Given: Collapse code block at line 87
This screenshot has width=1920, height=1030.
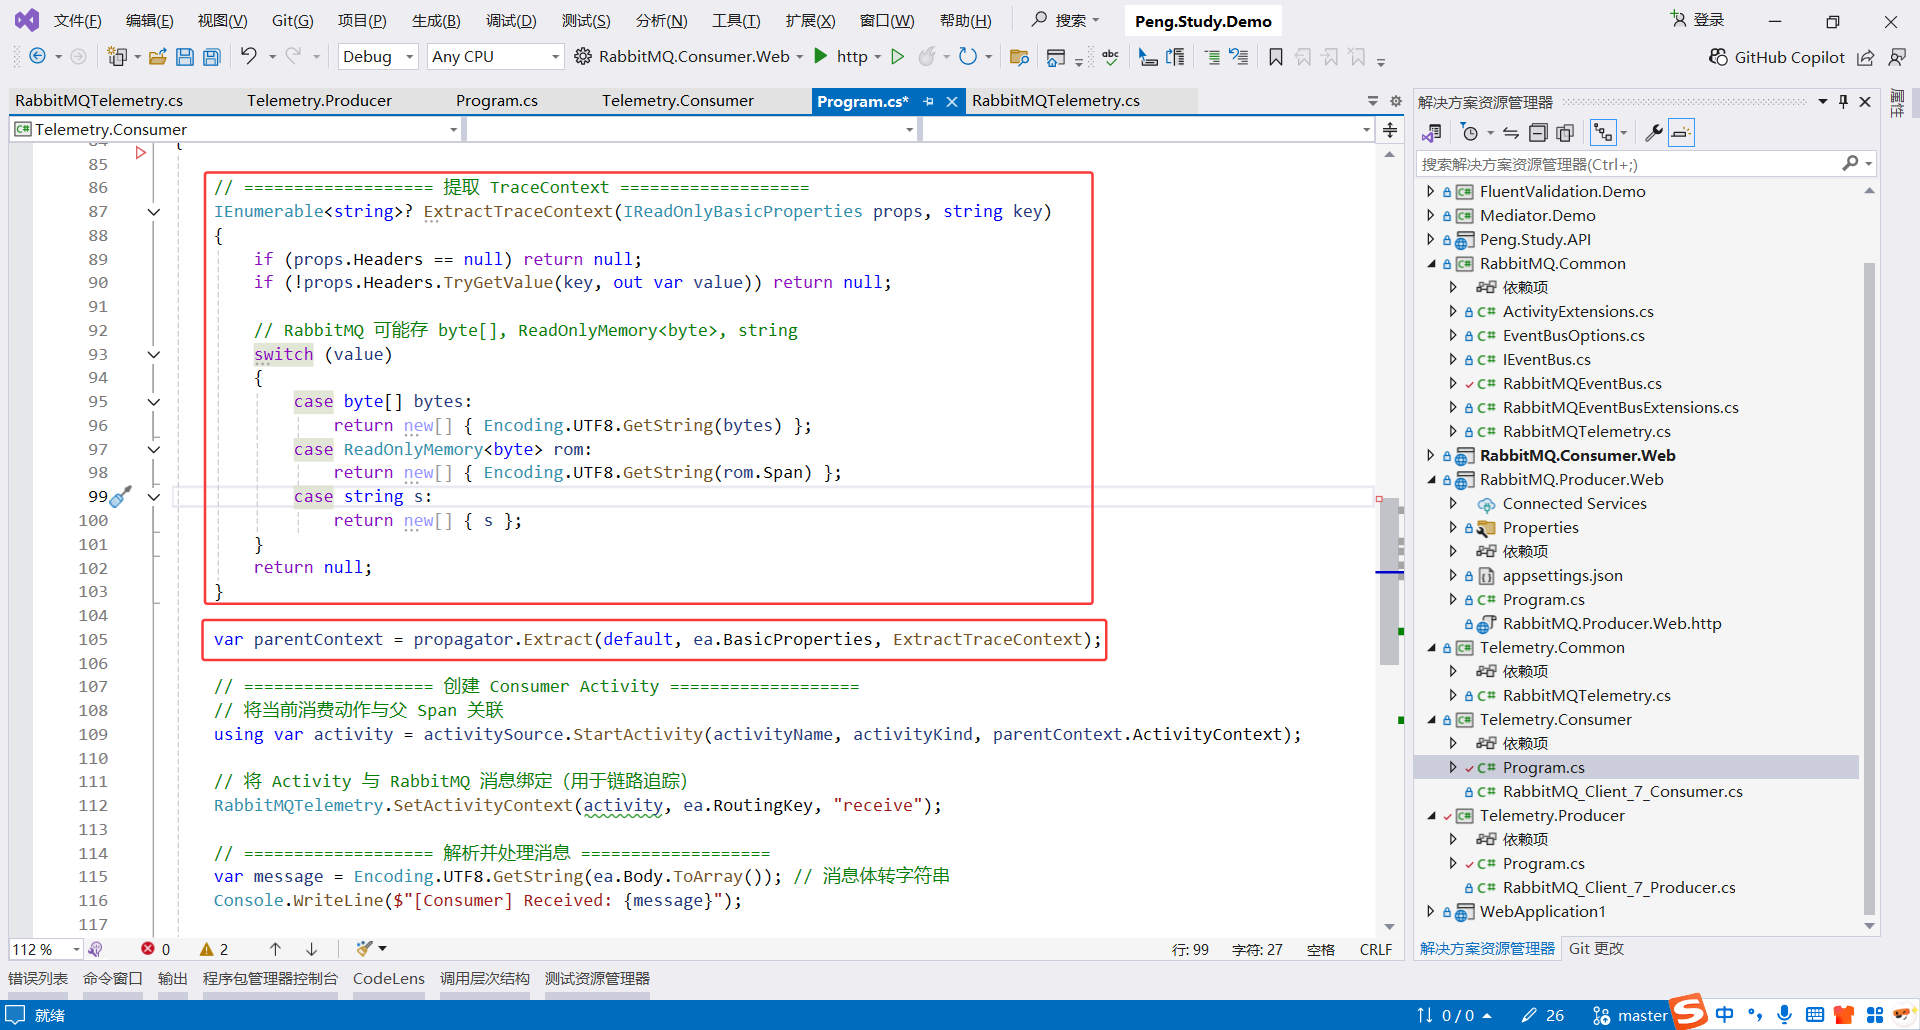Looking at the screenshot, I should (154, 211).
